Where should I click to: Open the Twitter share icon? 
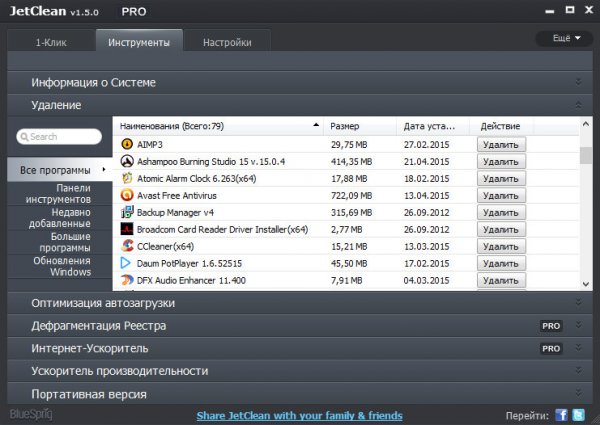[578, 415]
